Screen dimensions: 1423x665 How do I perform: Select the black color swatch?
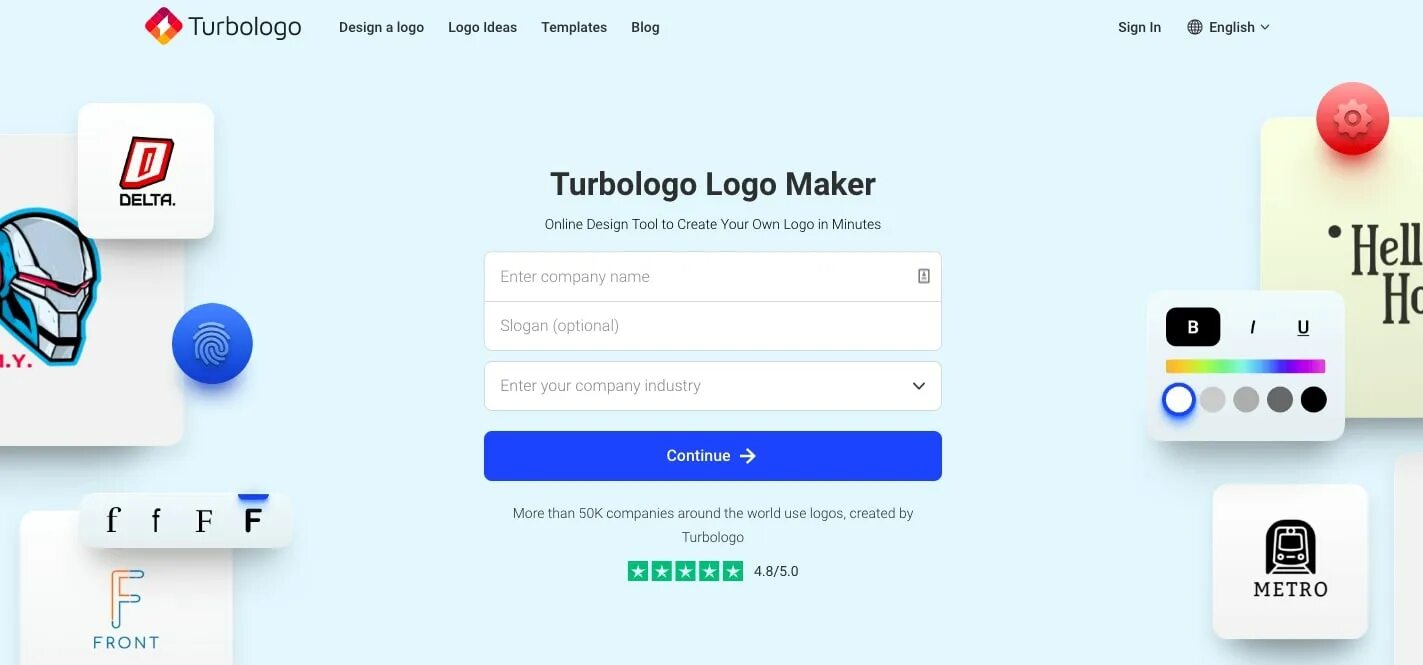[1313, 400]
